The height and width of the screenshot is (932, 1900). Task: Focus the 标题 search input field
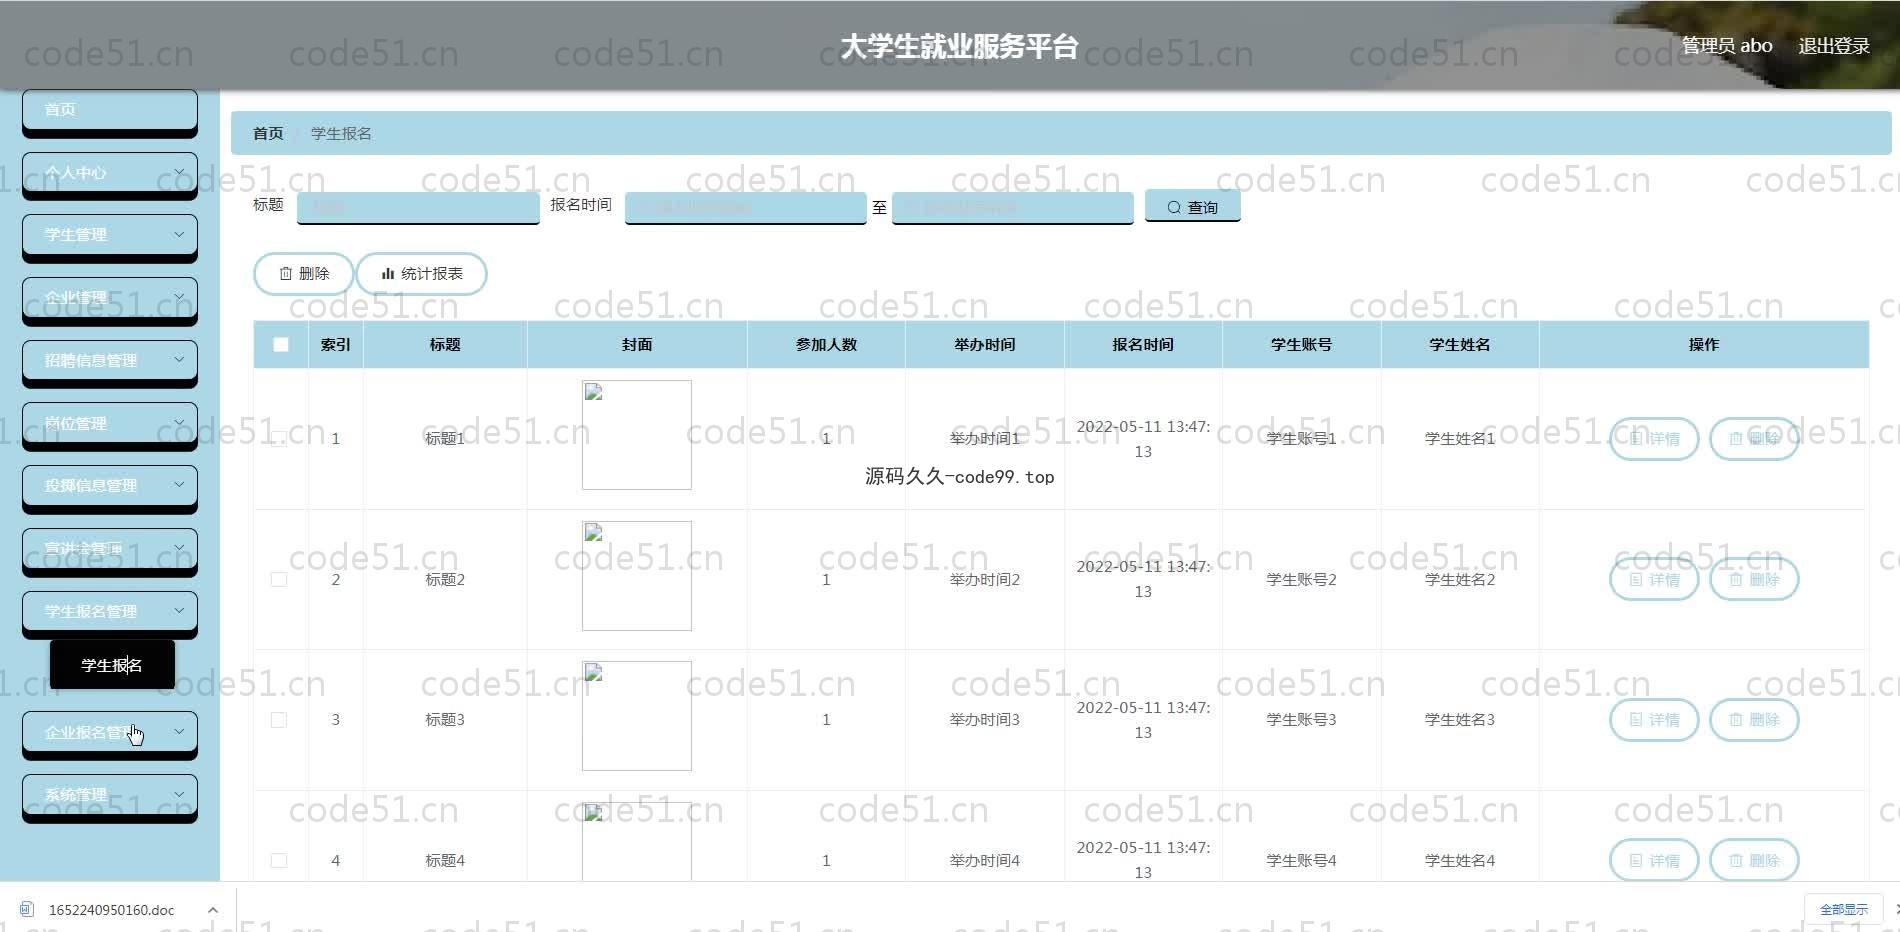[x=418, y=207]
